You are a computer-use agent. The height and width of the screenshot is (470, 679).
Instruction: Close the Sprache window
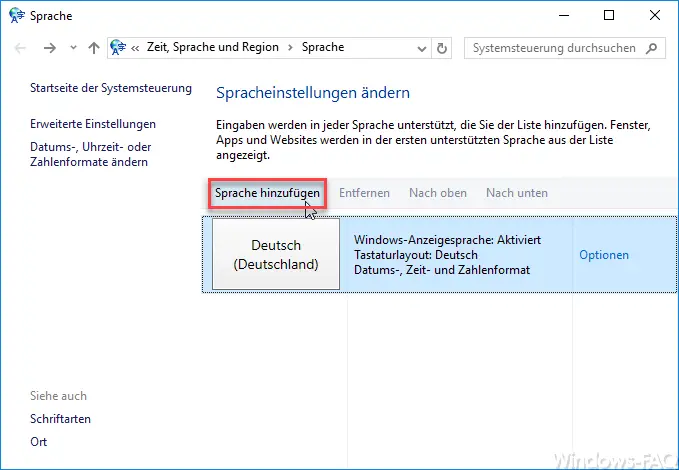655,16
